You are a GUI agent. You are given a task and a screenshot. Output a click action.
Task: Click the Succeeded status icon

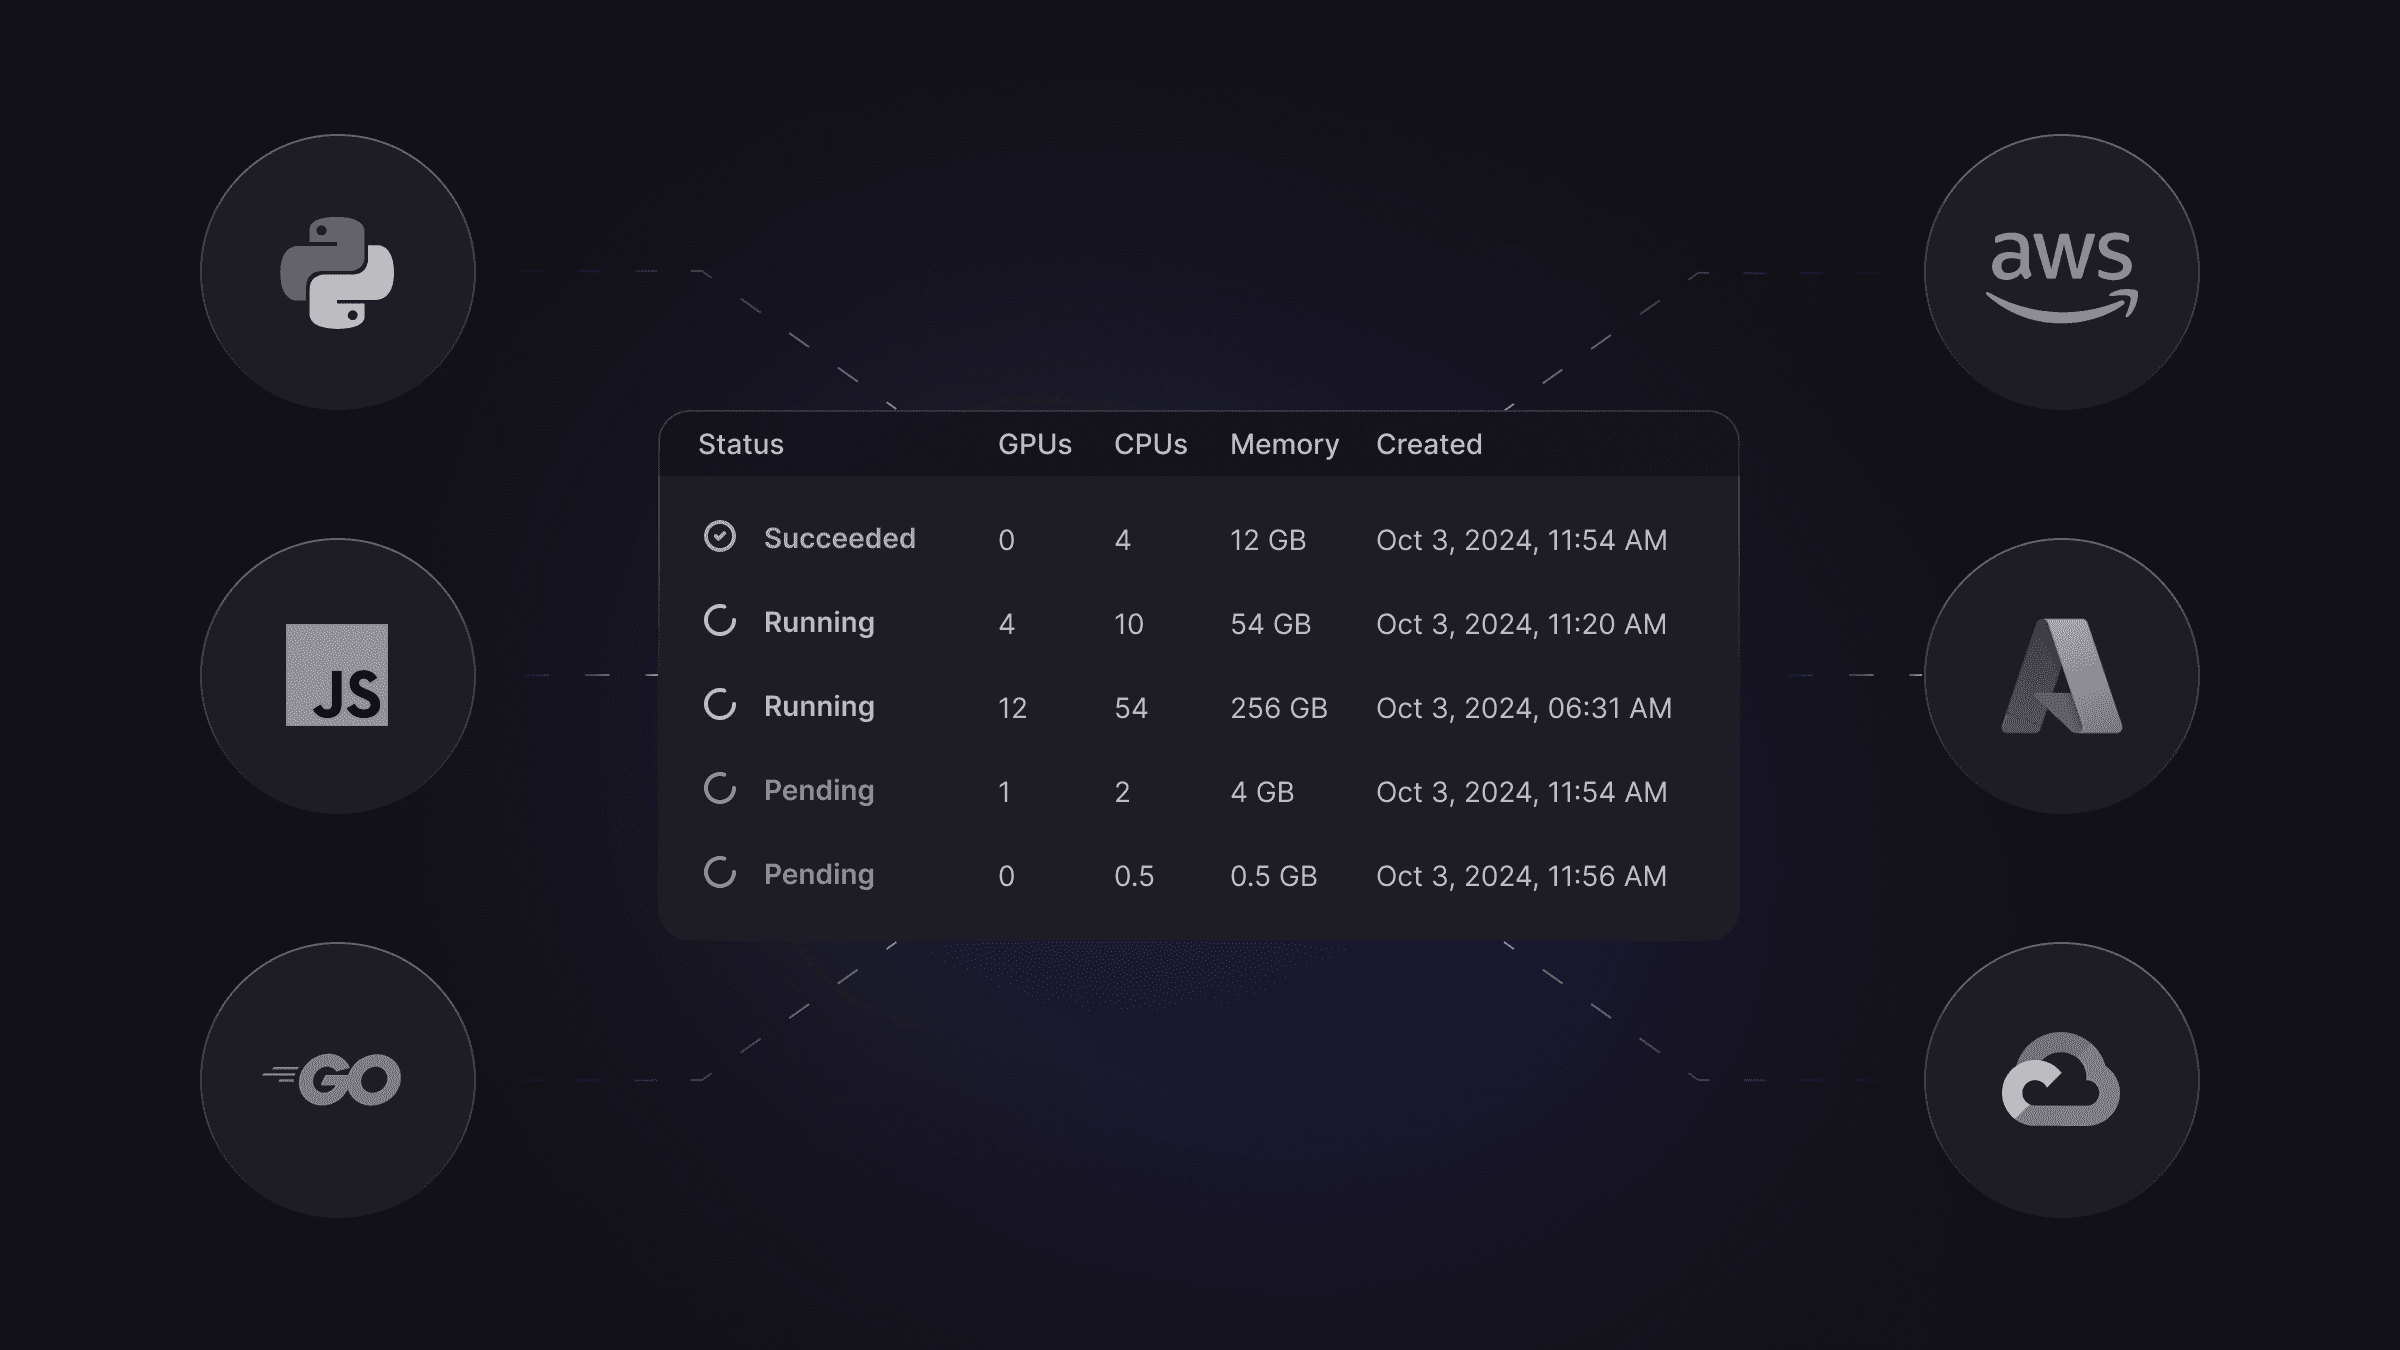click(x=717, y=537)
